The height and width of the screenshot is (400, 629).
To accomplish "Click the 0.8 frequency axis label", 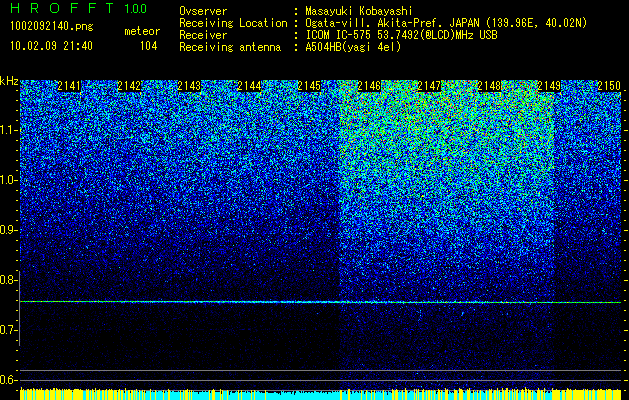I will click(8, 280).
